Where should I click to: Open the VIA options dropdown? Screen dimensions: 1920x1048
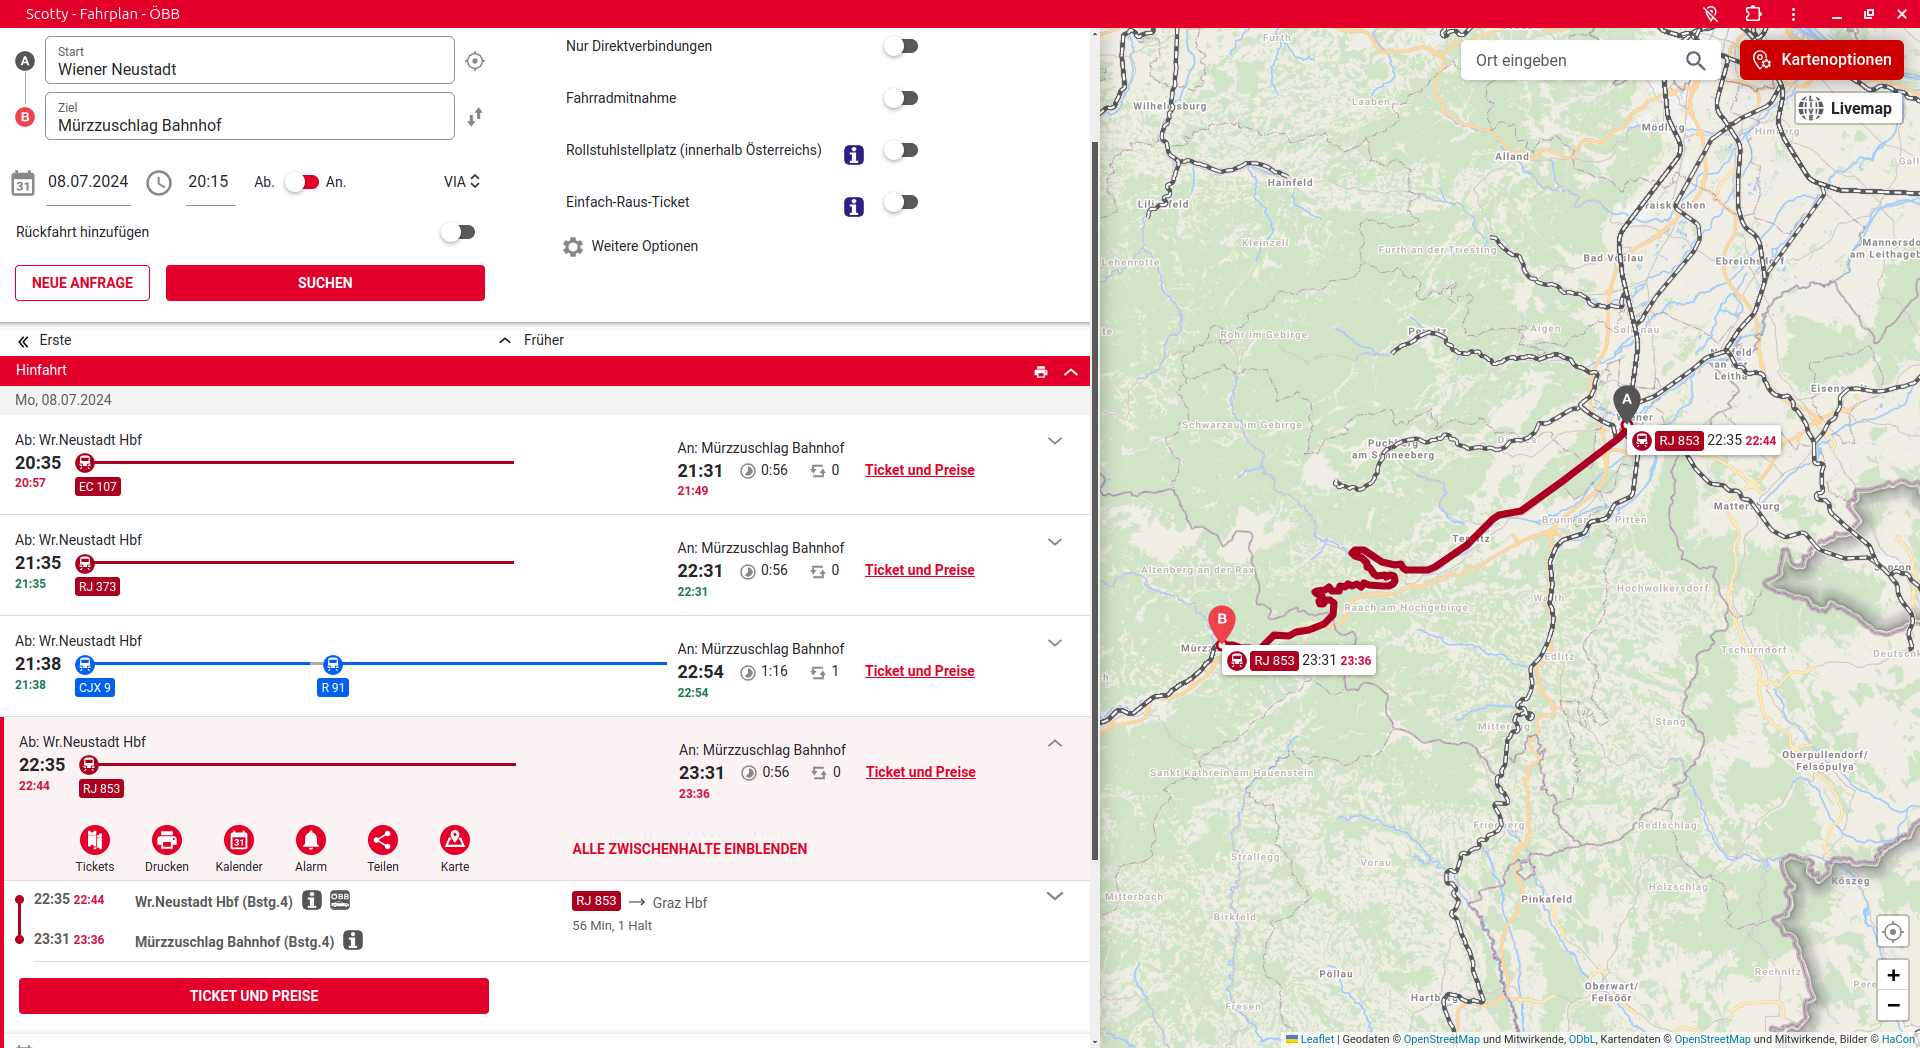(462, 182)
